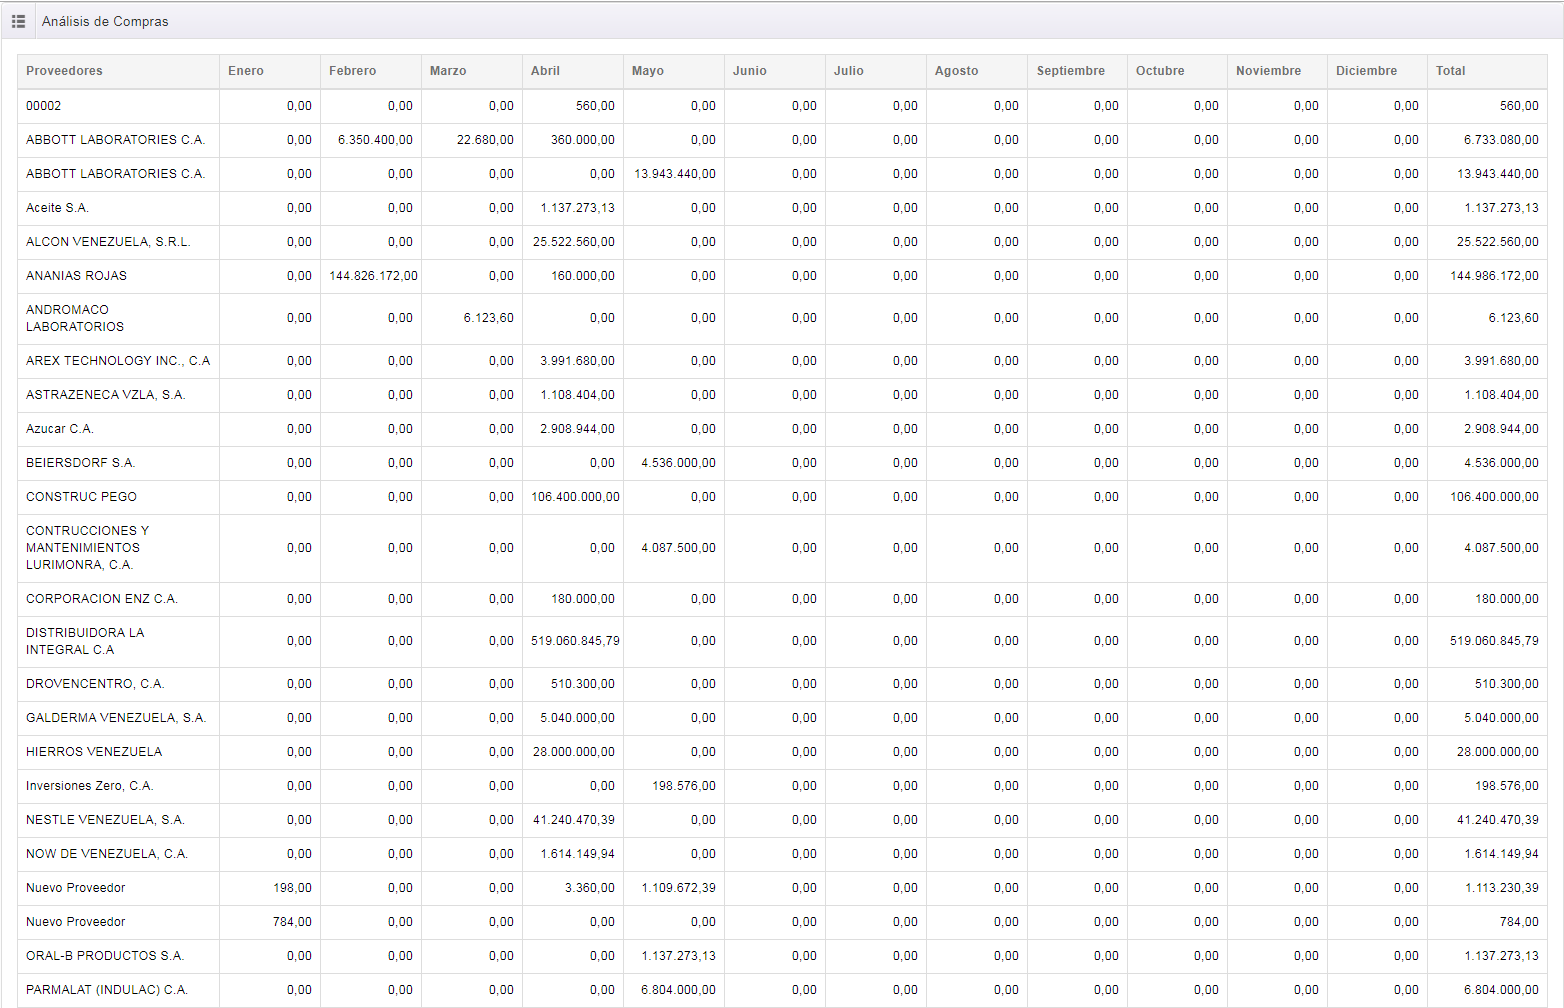Click the Abril column header

point(573,71)
